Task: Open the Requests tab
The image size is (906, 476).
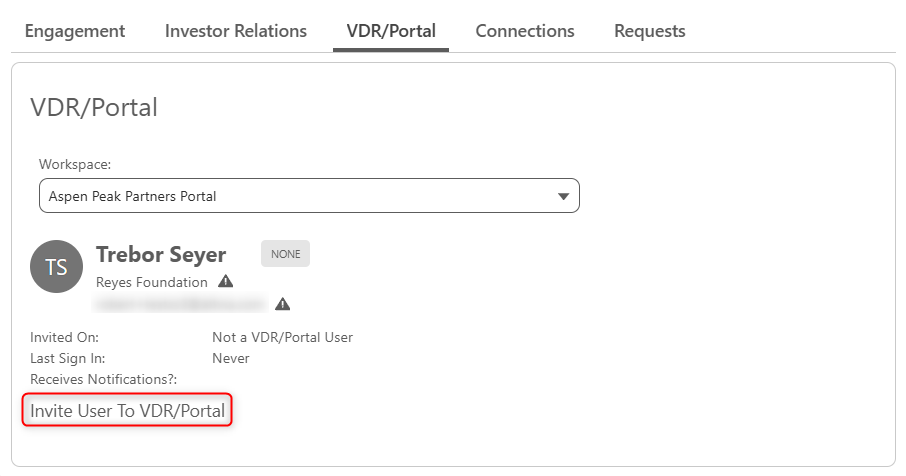Action: (649, 31)
